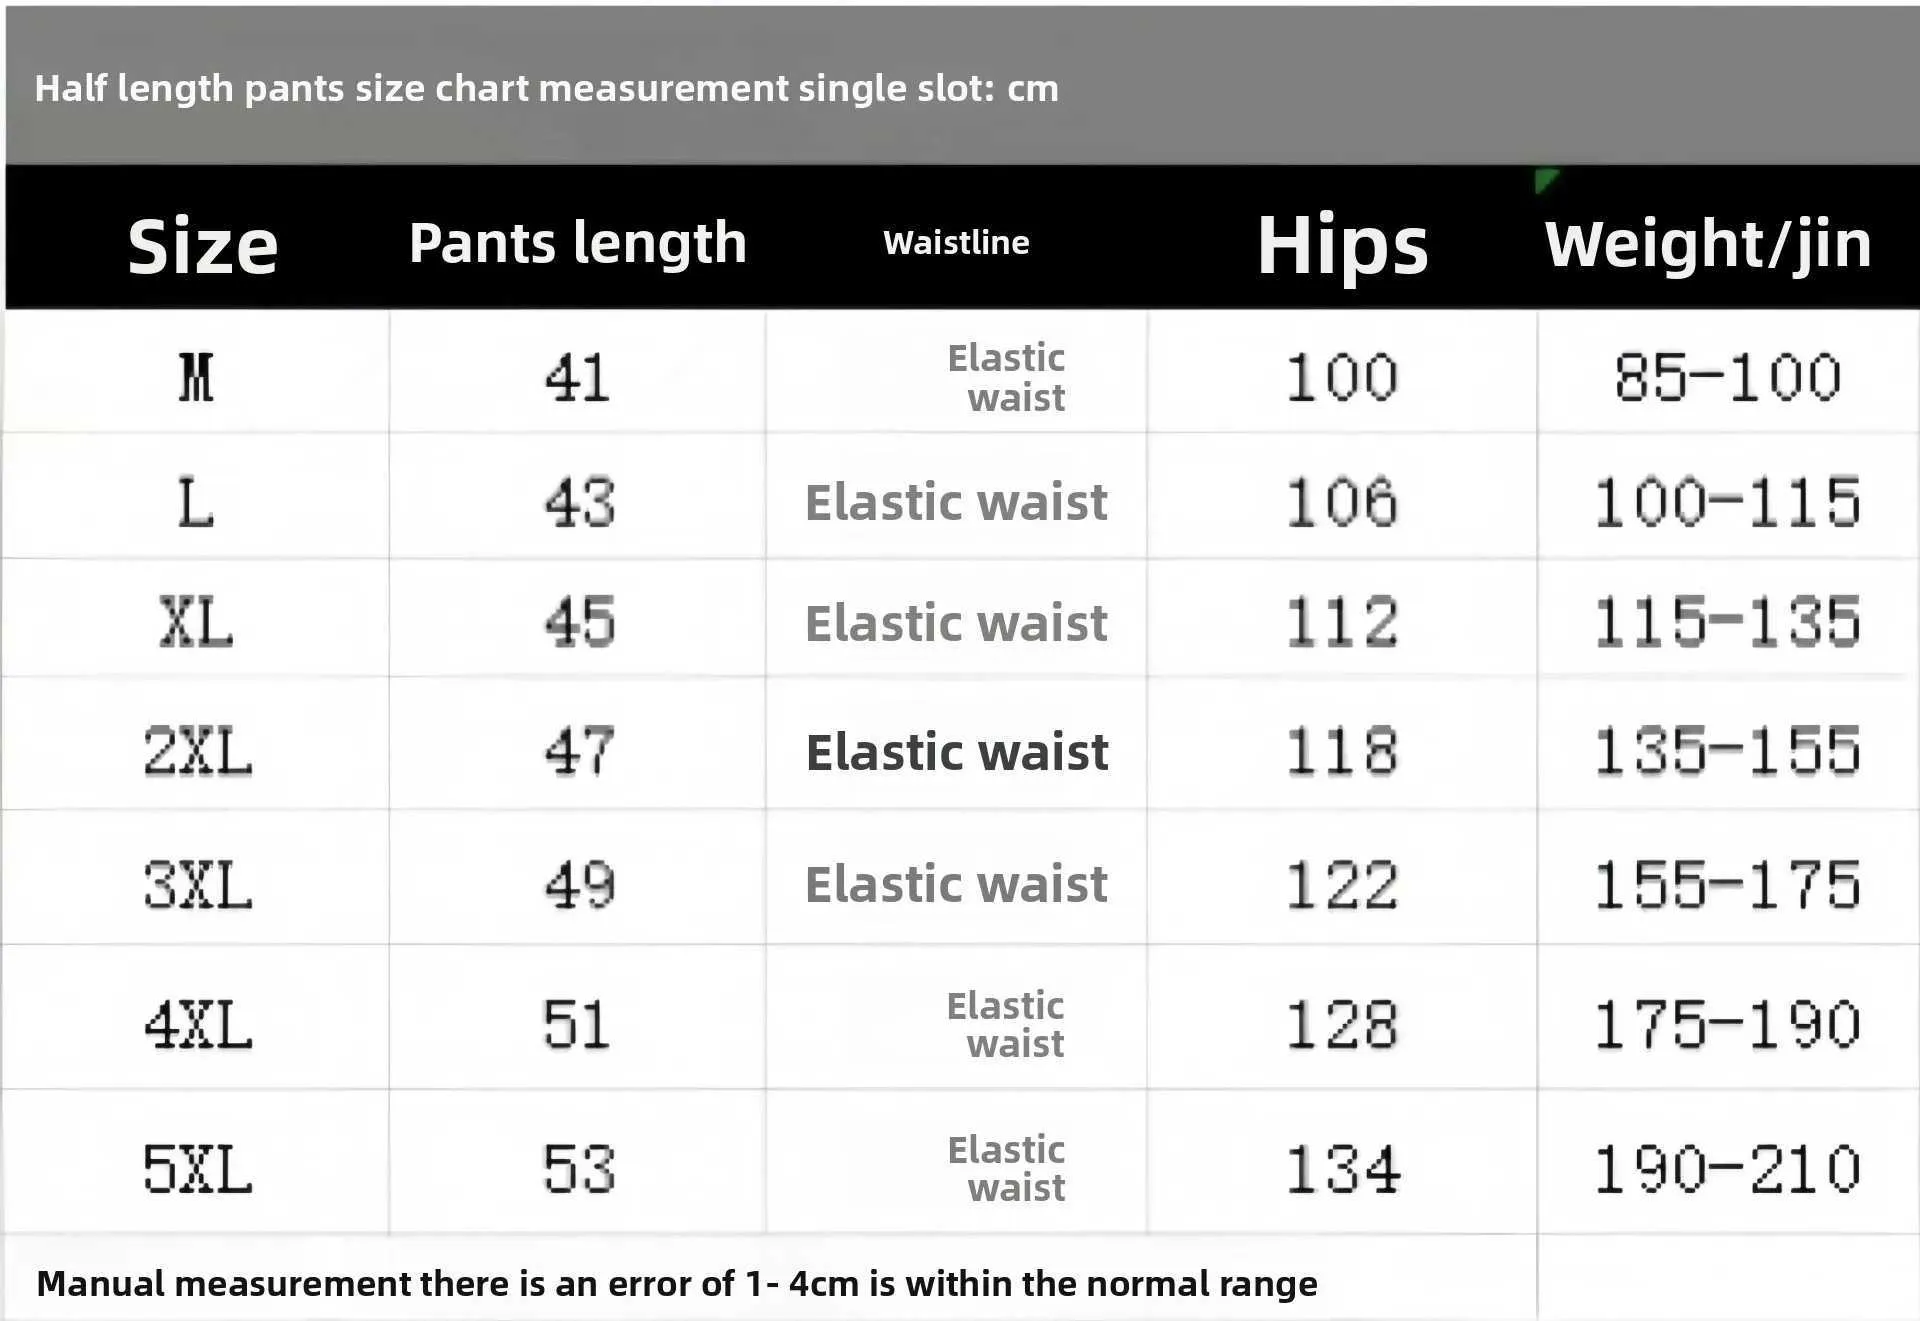The image size is (1920, 1321).
Task: Click the 2XL size cell
Action: 198,751
